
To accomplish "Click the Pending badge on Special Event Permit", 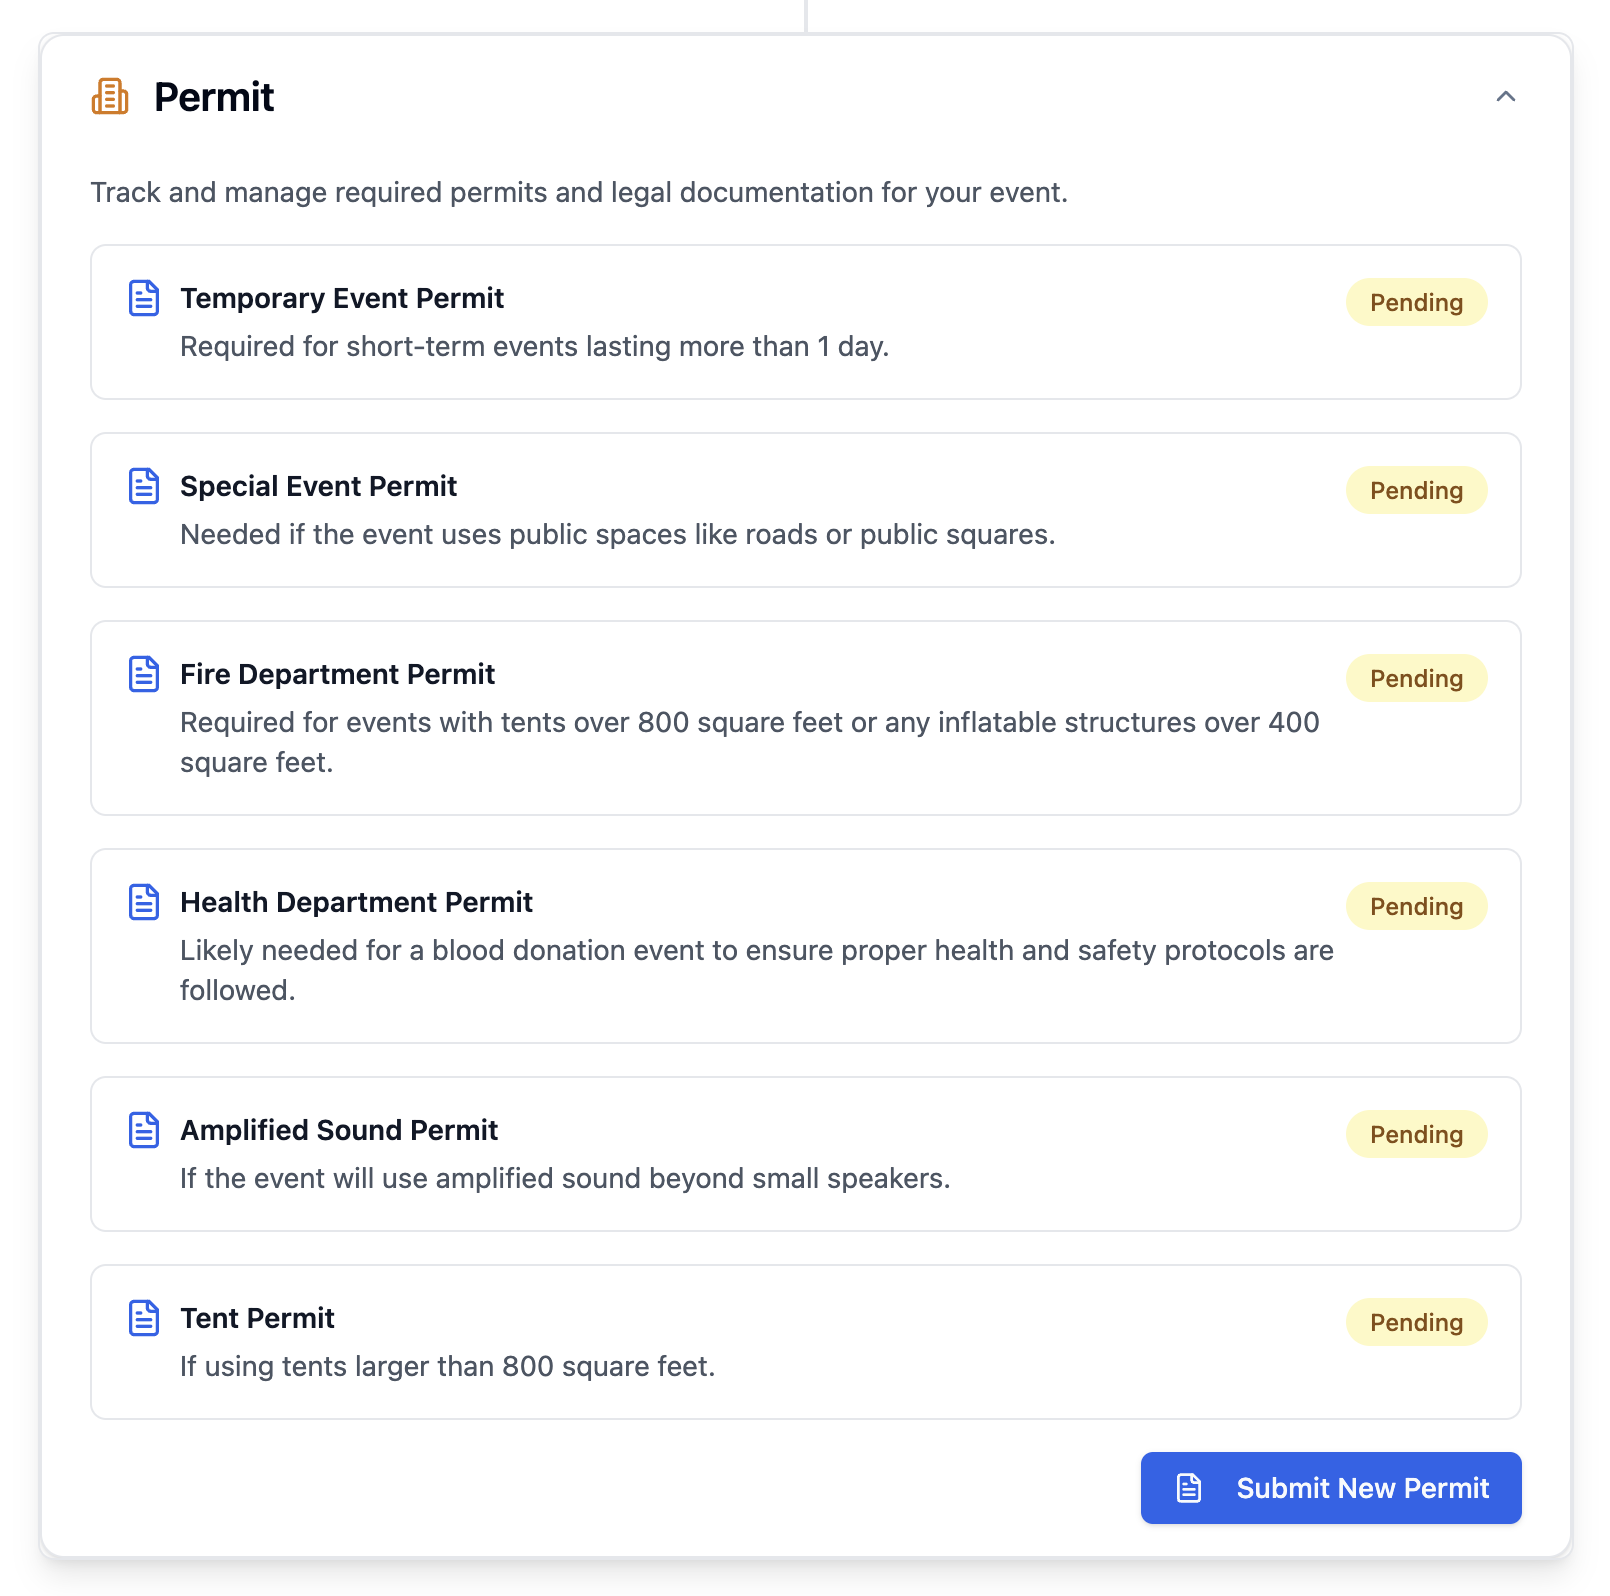I will (1416, 490).
